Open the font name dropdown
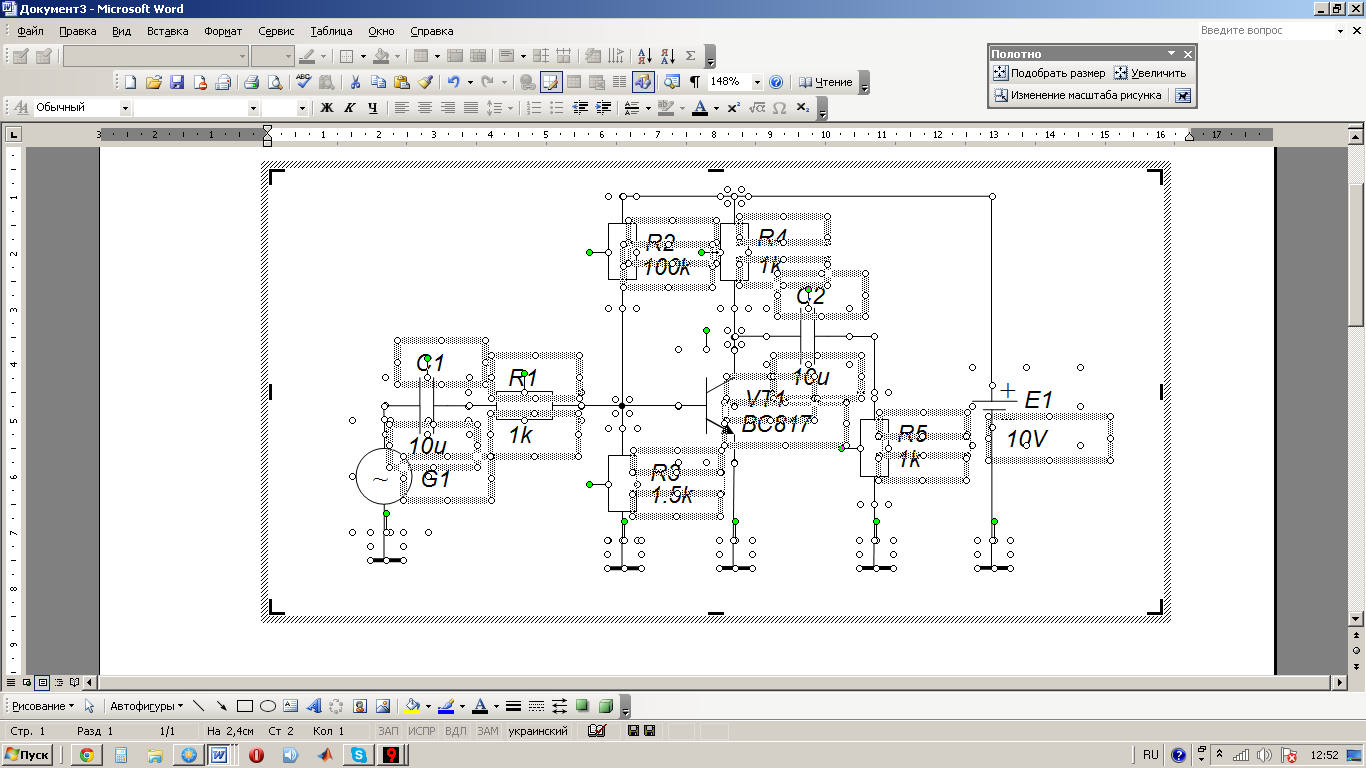Screen dimensions: 1366x768 pos(253,108)
